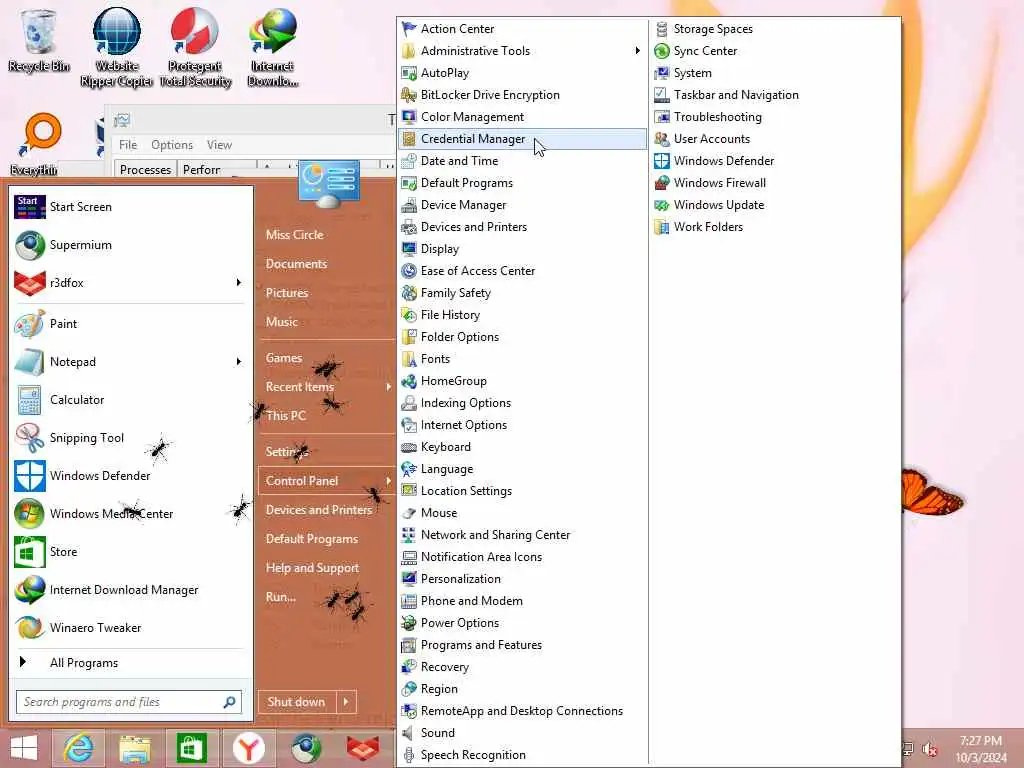The image size is (1024, 768).
Task: Launch Paint from the Start menu icon
Action: (29, 324)
